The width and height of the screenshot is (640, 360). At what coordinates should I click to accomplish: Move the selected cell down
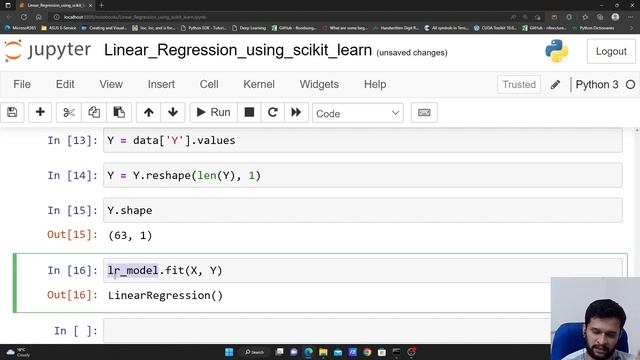[x=173, y=112]
